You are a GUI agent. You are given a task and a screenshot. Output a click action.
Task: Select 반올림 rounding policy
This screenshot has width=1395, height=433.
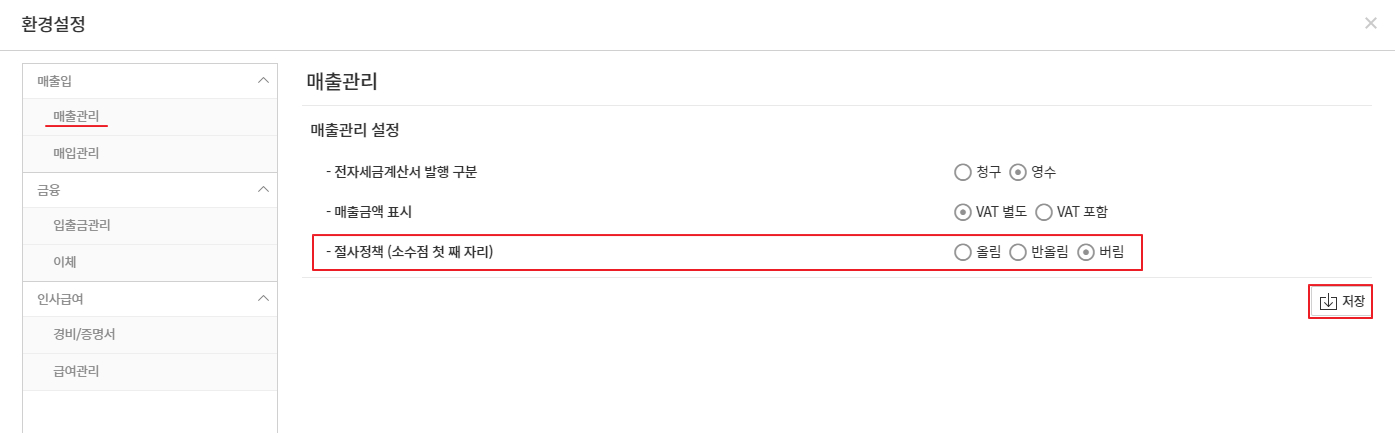click(x=1018, y=252)
